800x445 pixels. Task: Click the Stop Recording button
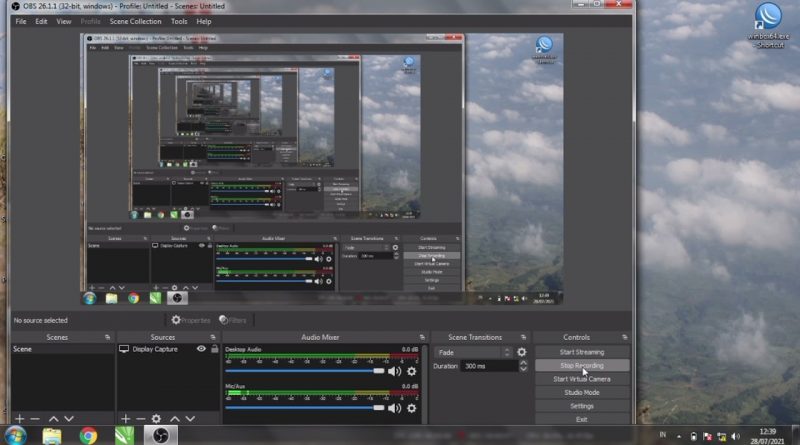(x=582, y=365)
